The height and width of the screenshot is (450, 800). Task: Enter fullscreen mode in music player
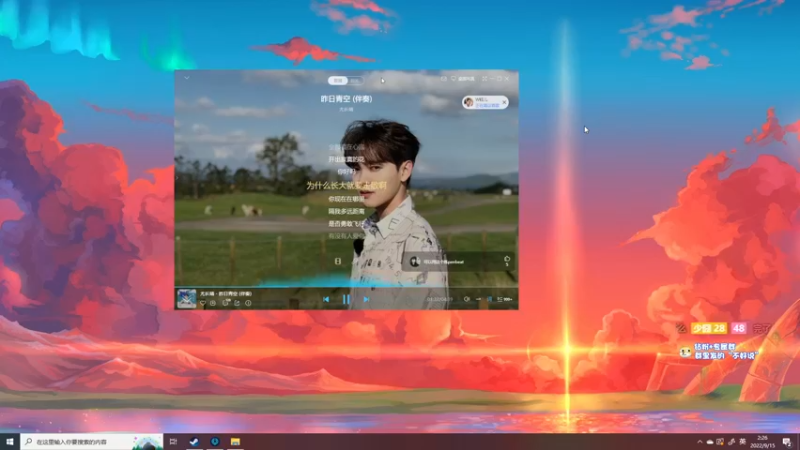click(x=484, y=79)
